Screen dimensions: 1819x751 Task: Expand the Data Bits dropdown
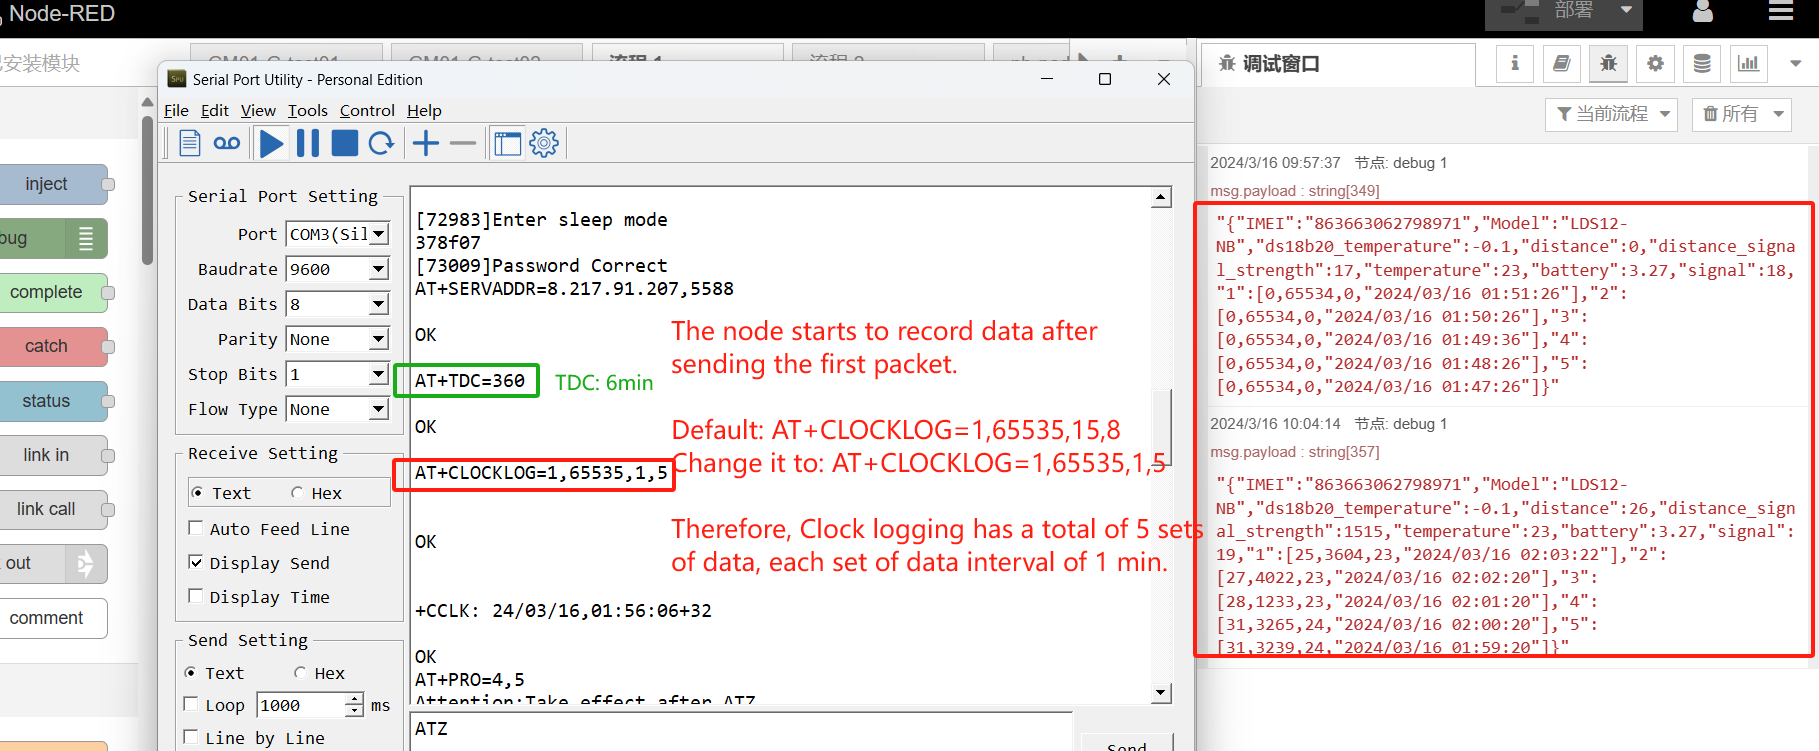click(379, 304)
